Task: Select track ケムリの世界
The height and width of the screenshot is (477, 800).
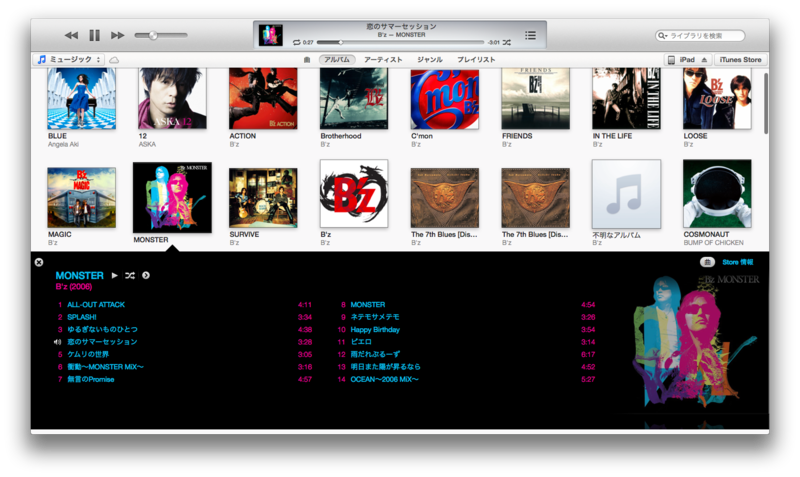Action: coord(88,354)
